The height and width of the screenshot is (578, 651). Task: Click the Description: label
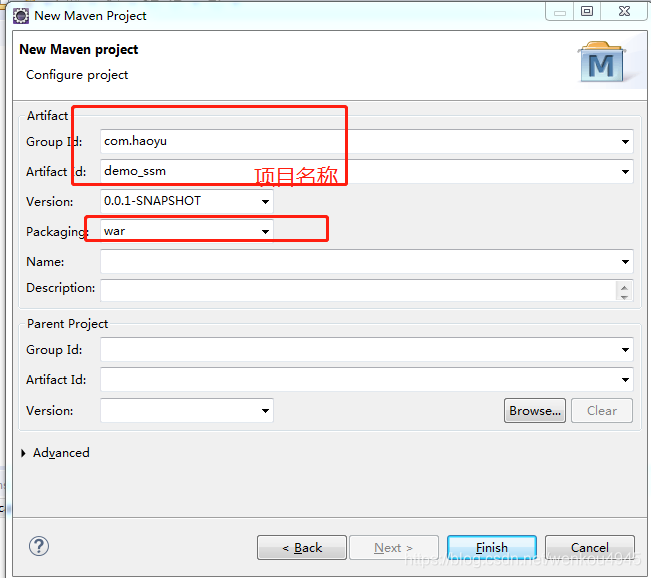(x=61, y=288)
